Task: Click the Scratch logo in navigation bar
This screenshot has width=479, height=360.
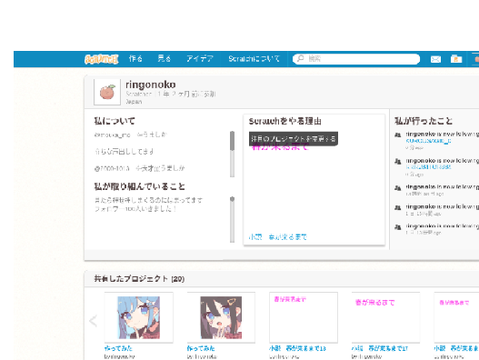Action: click(x=101, y=59)
